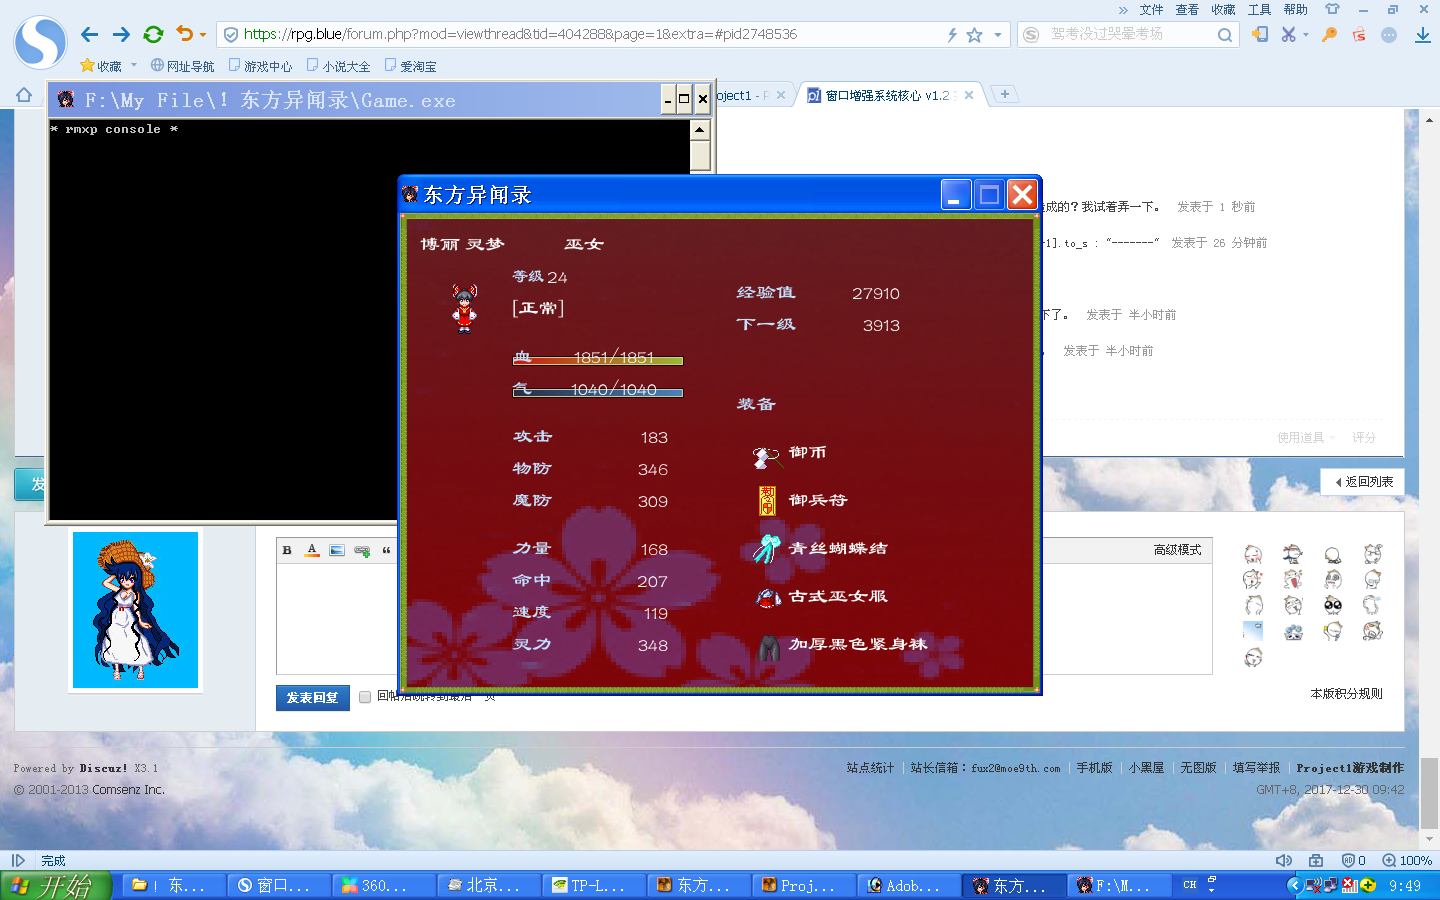Viewport: 1440px width, 900px height.
Task: Open the scissors screenshot tool icon
Action: click(x=1288, y=34)
